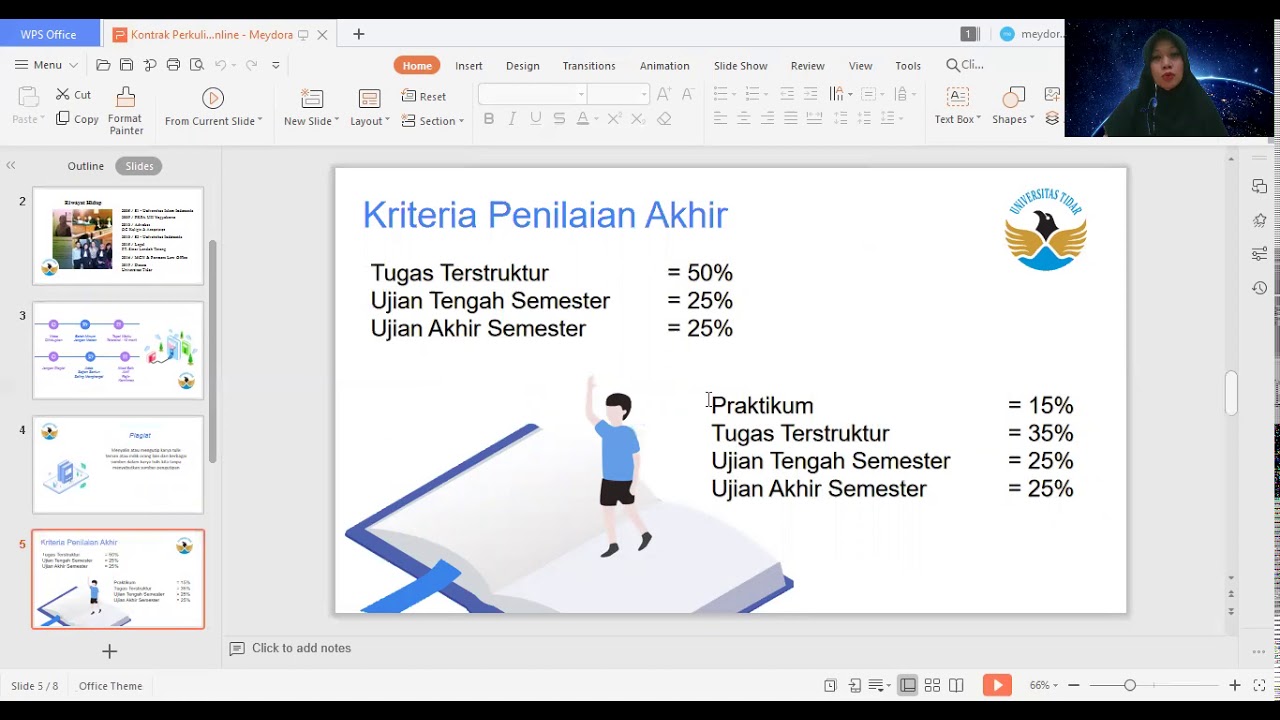The height and width of the screenshot is (720, 1280).
Task: Undo the last action
Action: [x=220, y=65]
